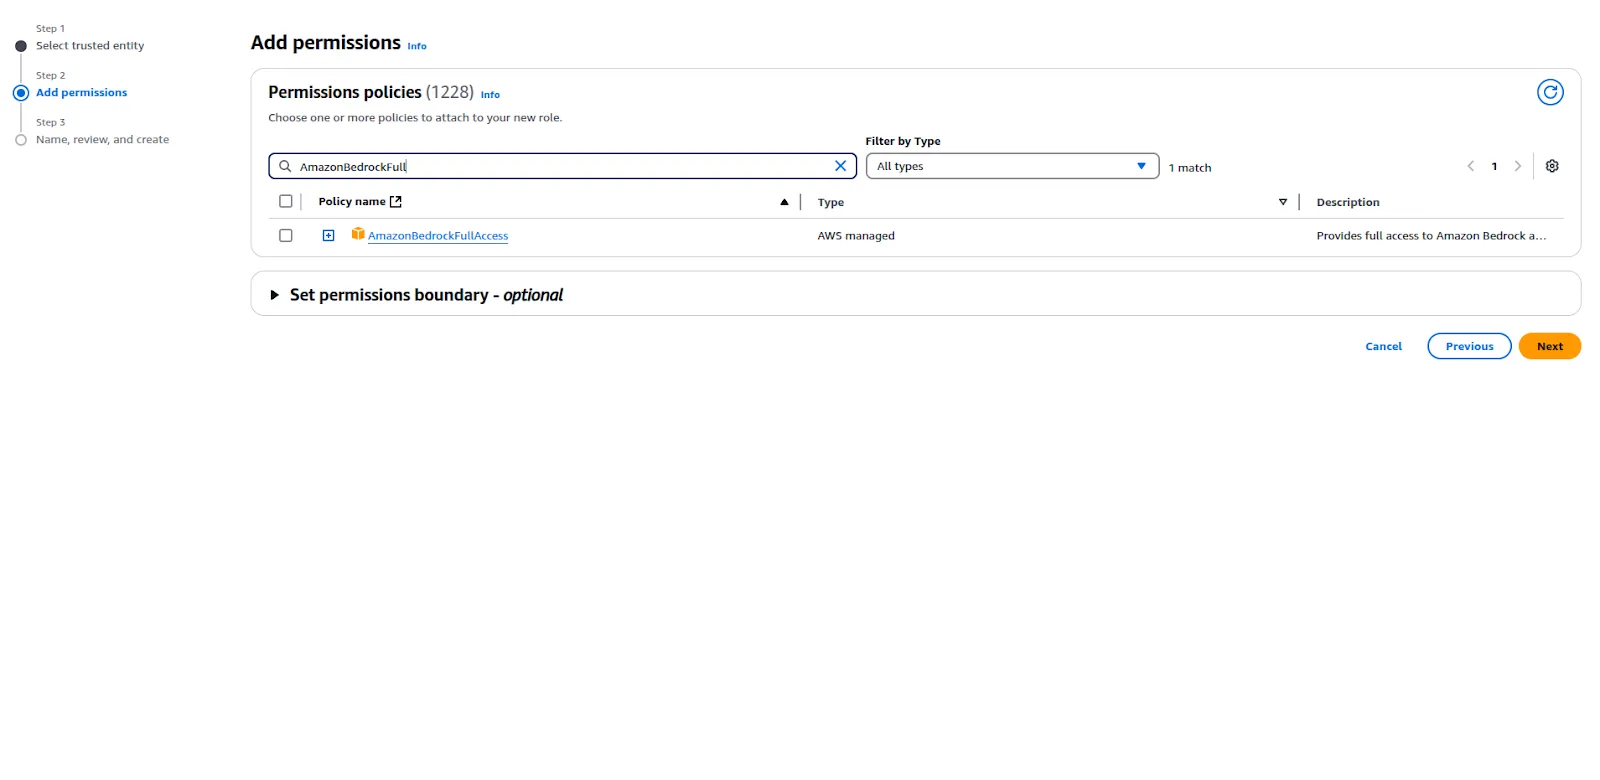Cancel role creation
The image size is (1600, 780).
click(1383, 346)
